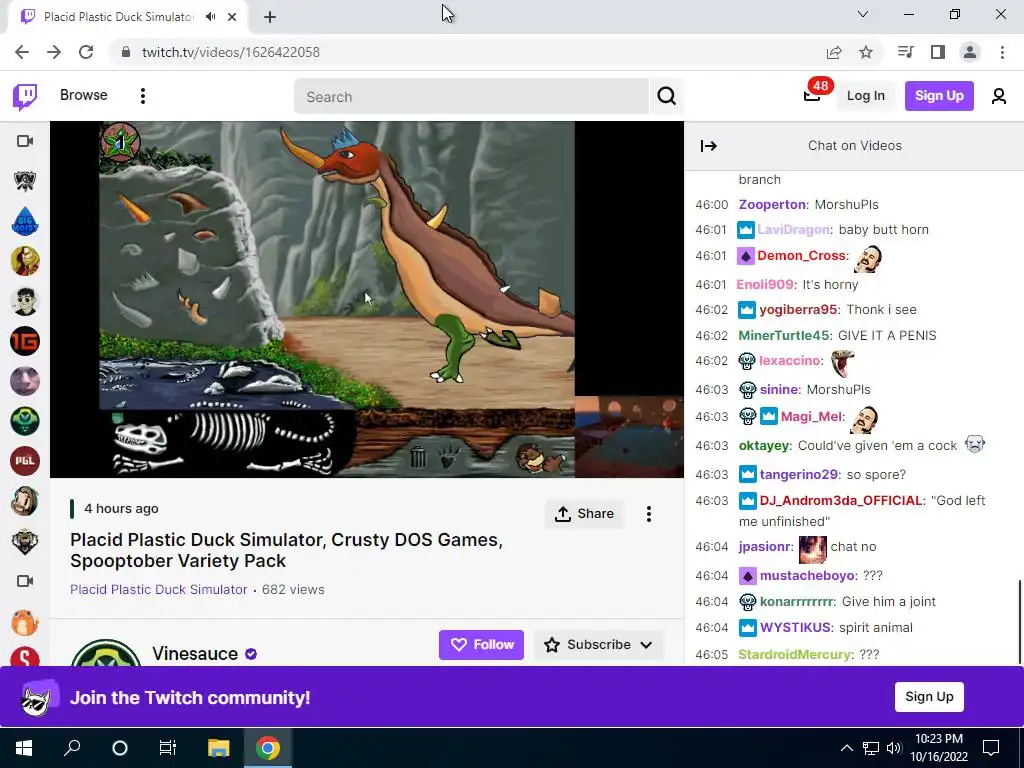
Task: Open Chrome media control icon
Action: (905, 52)
